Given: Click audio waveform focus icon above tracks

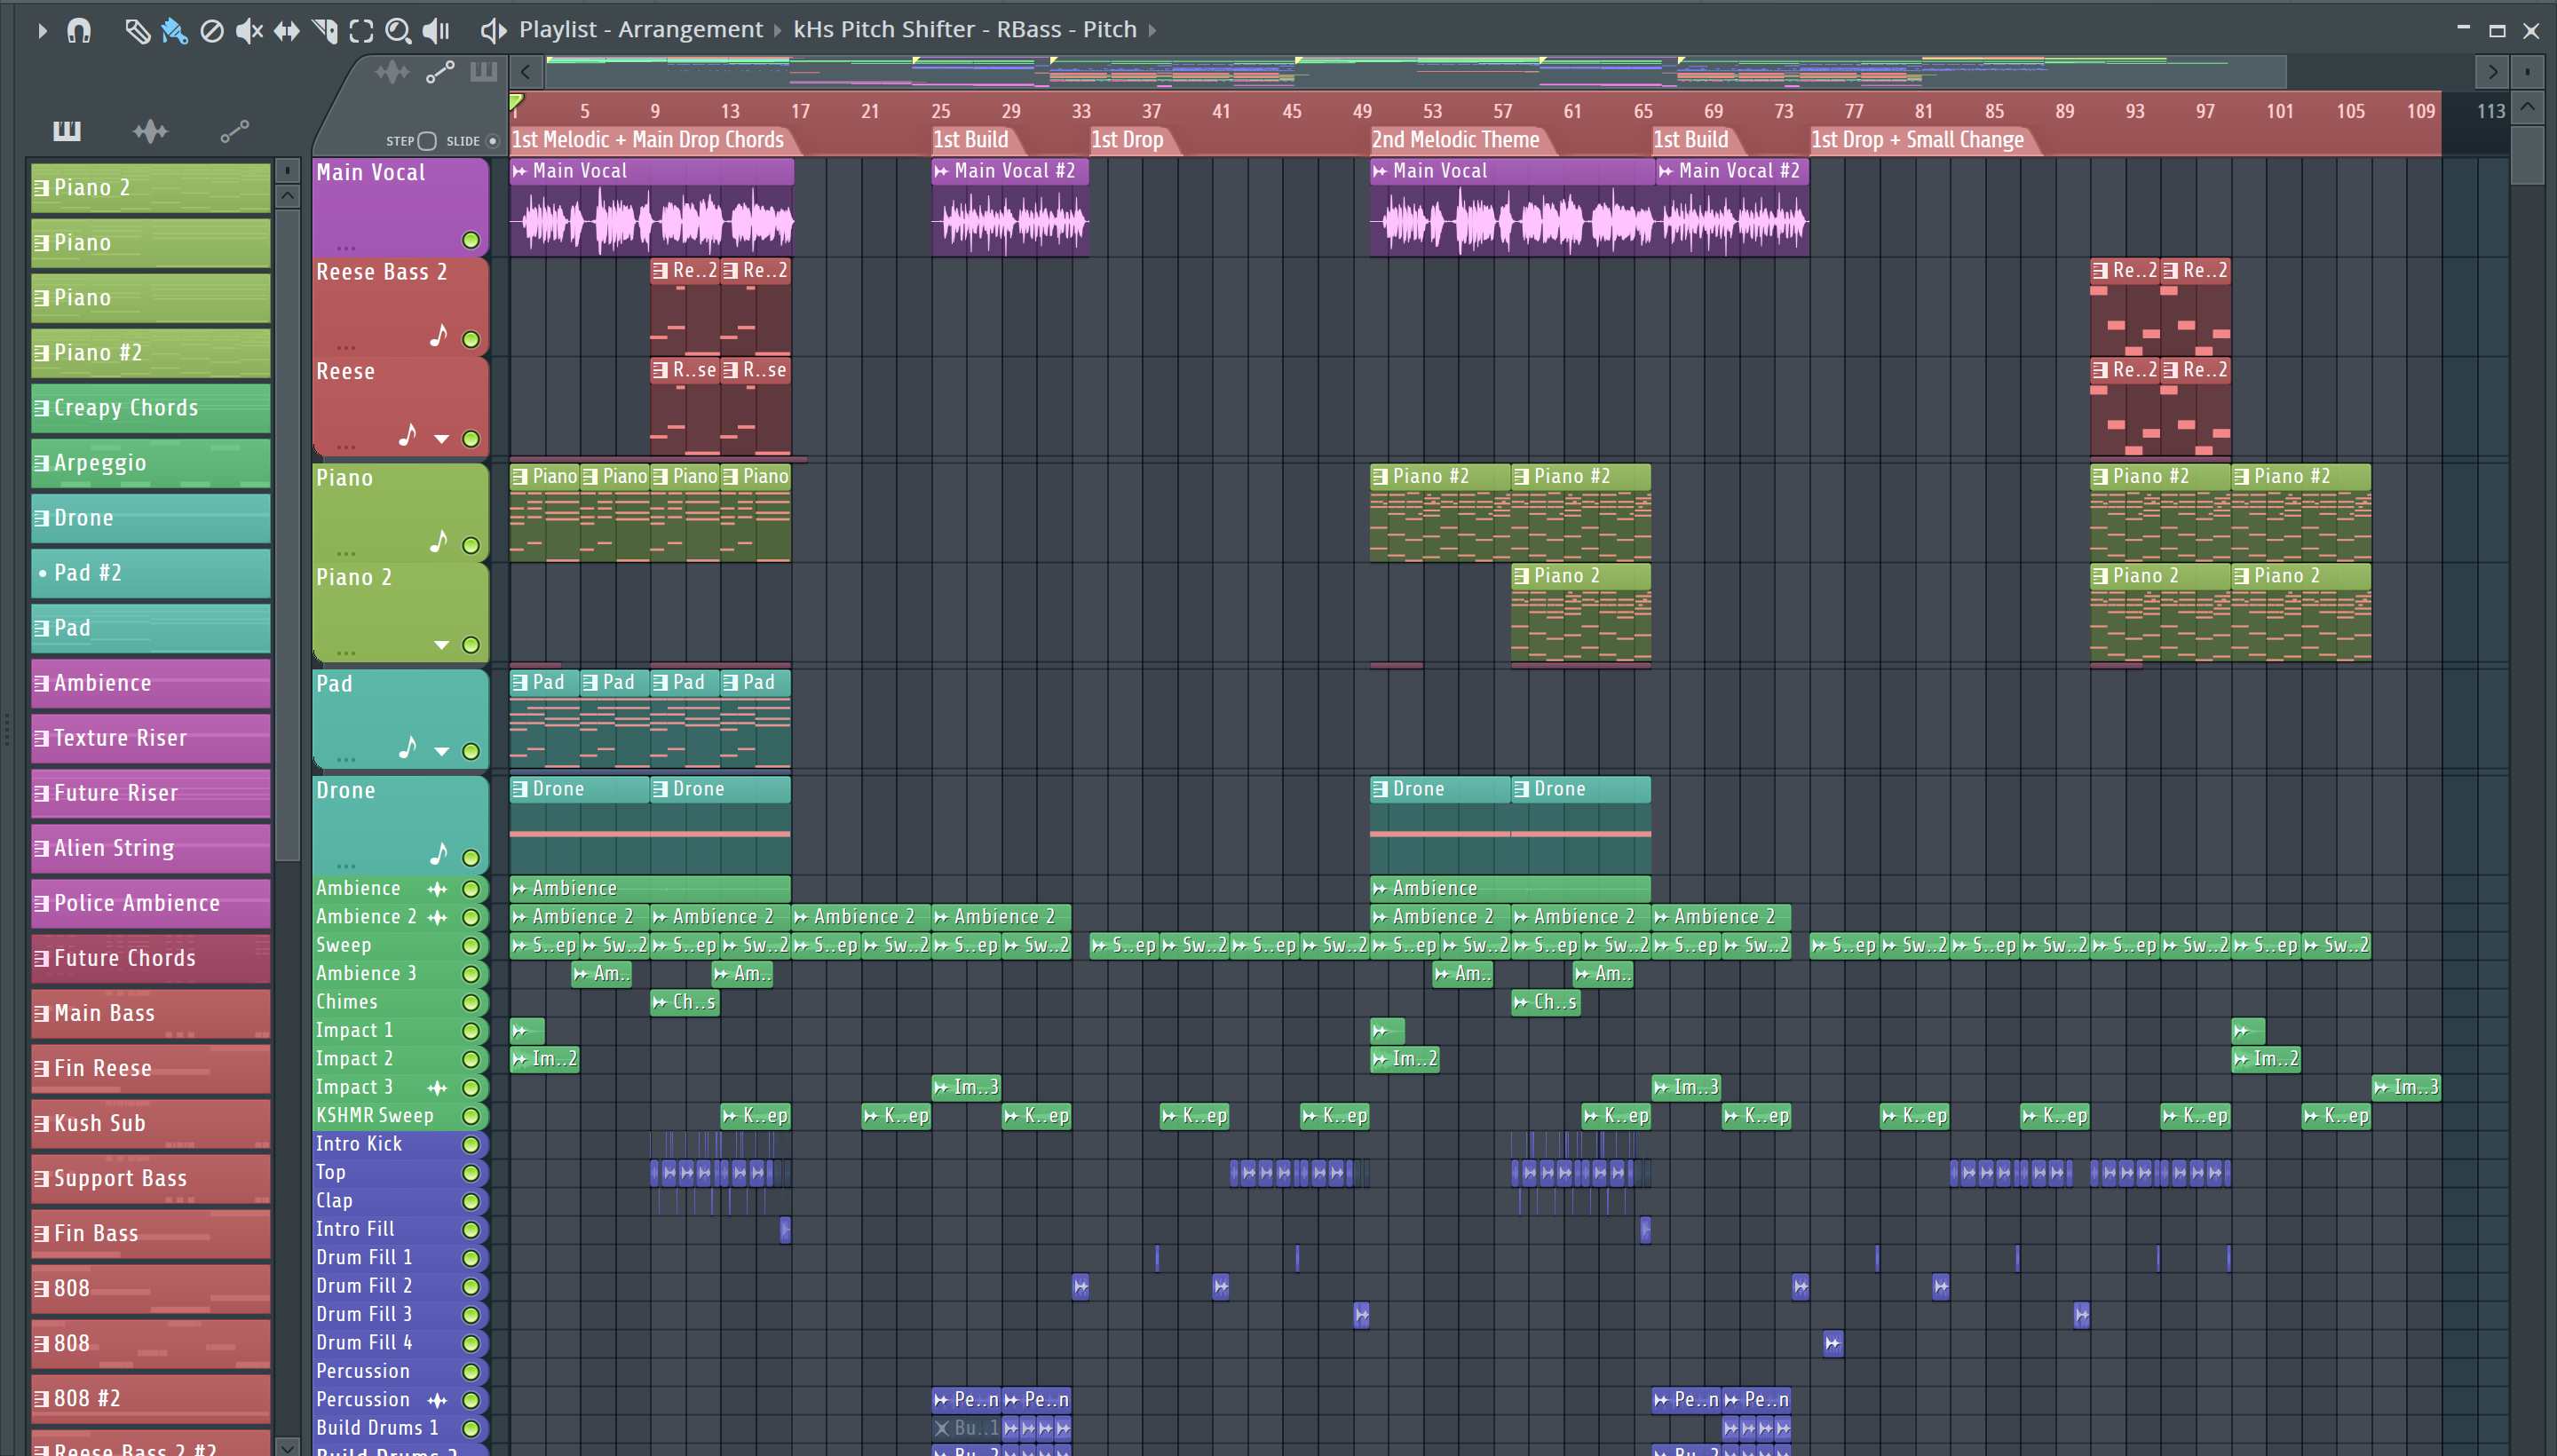Looking at the screenshot, I should point(392,72).
